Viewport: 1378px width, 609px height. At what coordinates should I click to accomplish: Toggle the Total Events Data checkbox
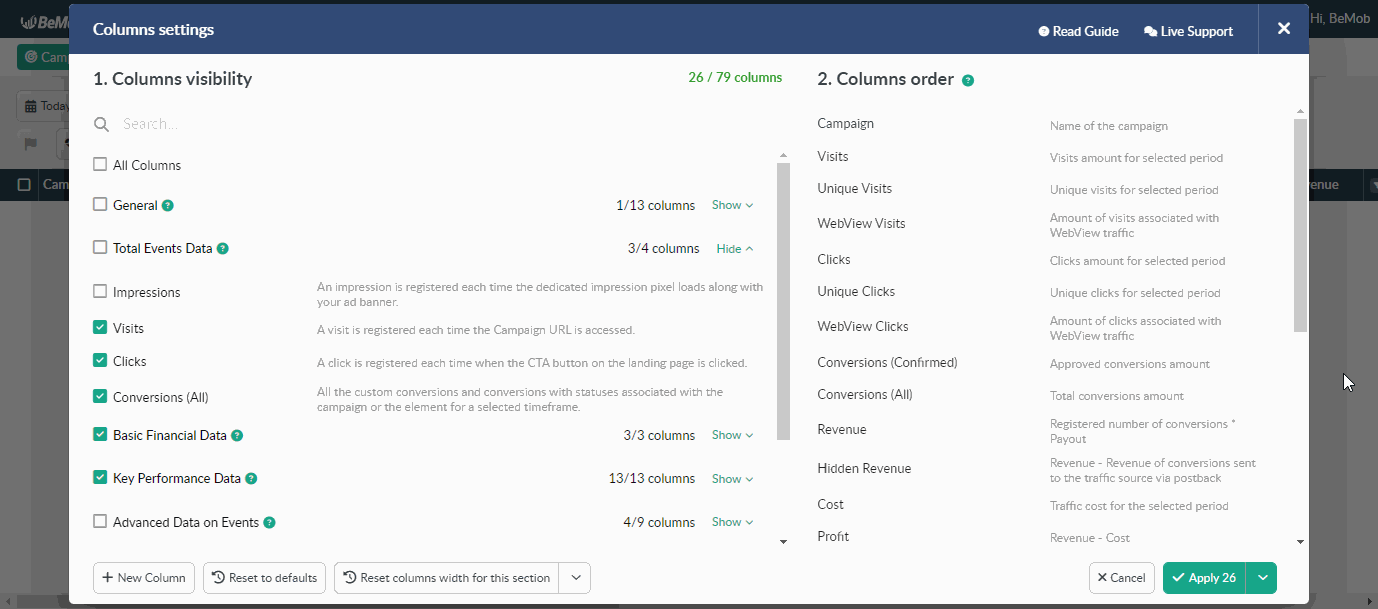click(x=100, y=247)
